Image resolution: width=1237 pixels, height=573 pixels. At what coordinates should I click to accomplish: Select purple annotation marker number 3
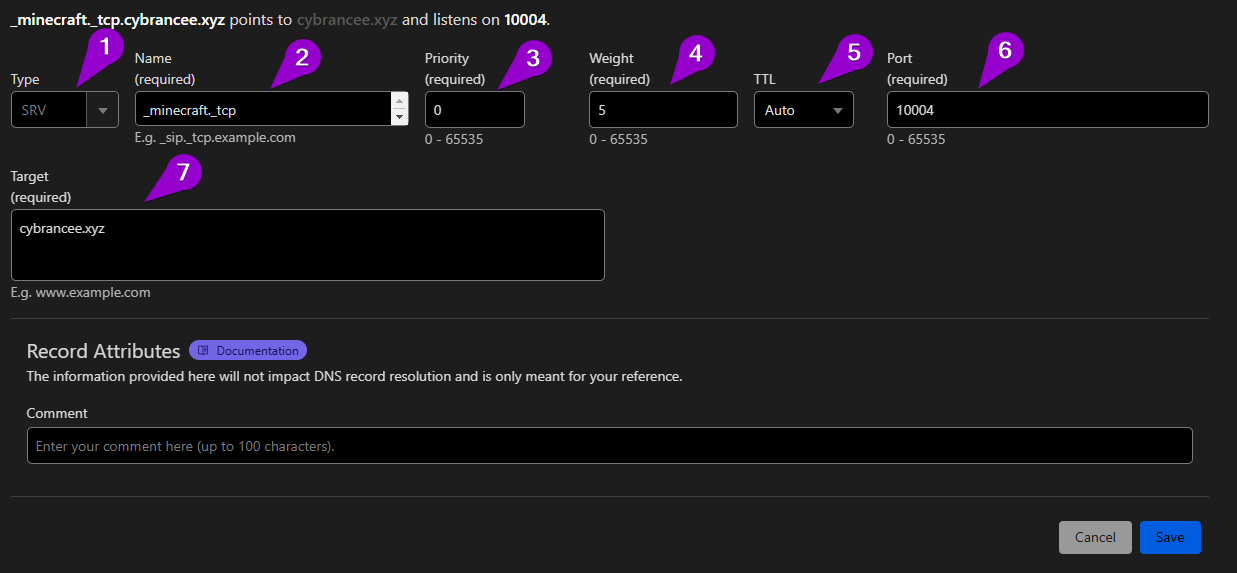click(x=533, y=58)
